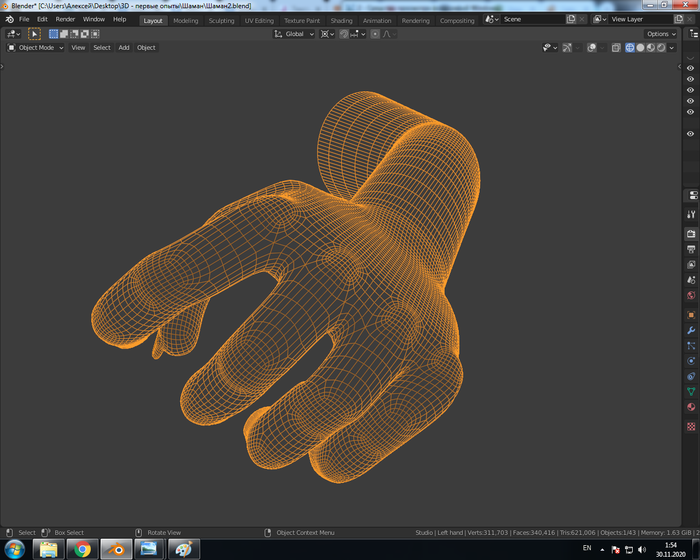Toggle visibility eye of third outliner item

pyautogui.click(x=690, y=90)
